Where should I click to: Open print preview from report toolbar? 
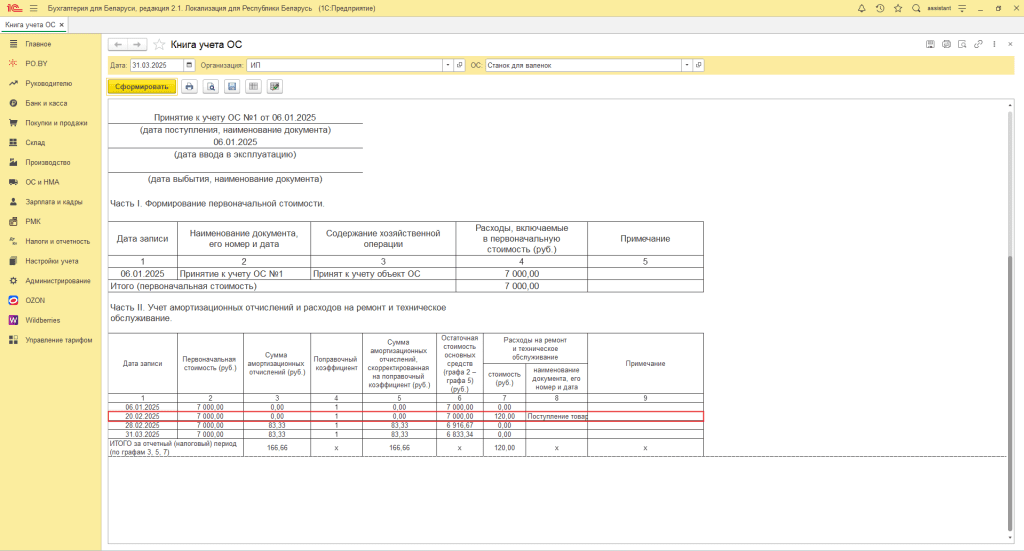(x=210, y=87)
